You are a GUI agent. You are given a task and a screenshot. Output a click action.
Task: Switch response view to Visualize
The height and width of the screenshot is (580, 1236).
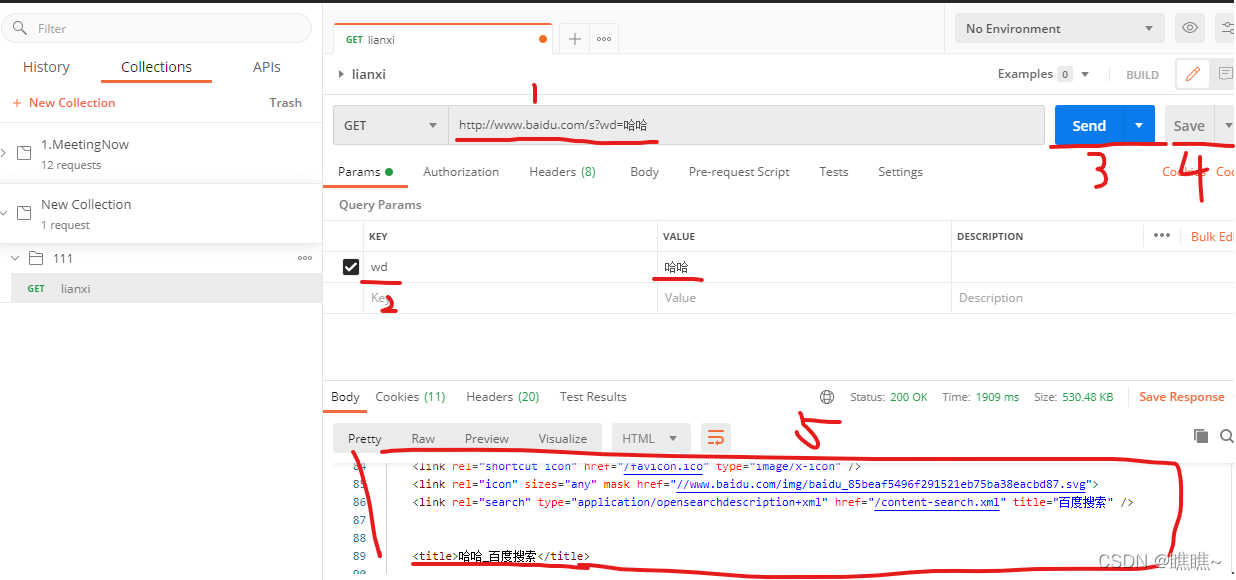click(563, 438)
